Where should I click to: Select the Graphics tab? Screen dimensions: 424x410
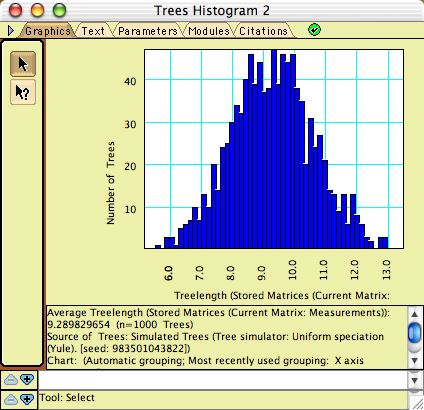pos(48,31)
